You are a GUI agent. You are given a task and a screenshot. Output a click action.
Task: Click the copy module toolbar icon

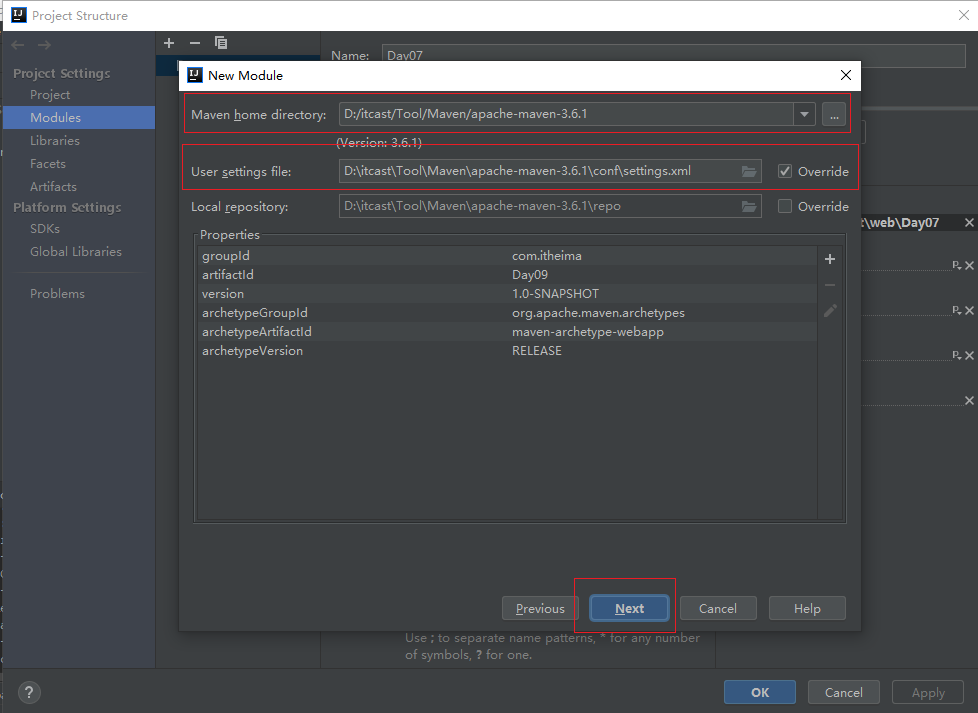click(x=221, y=43)
